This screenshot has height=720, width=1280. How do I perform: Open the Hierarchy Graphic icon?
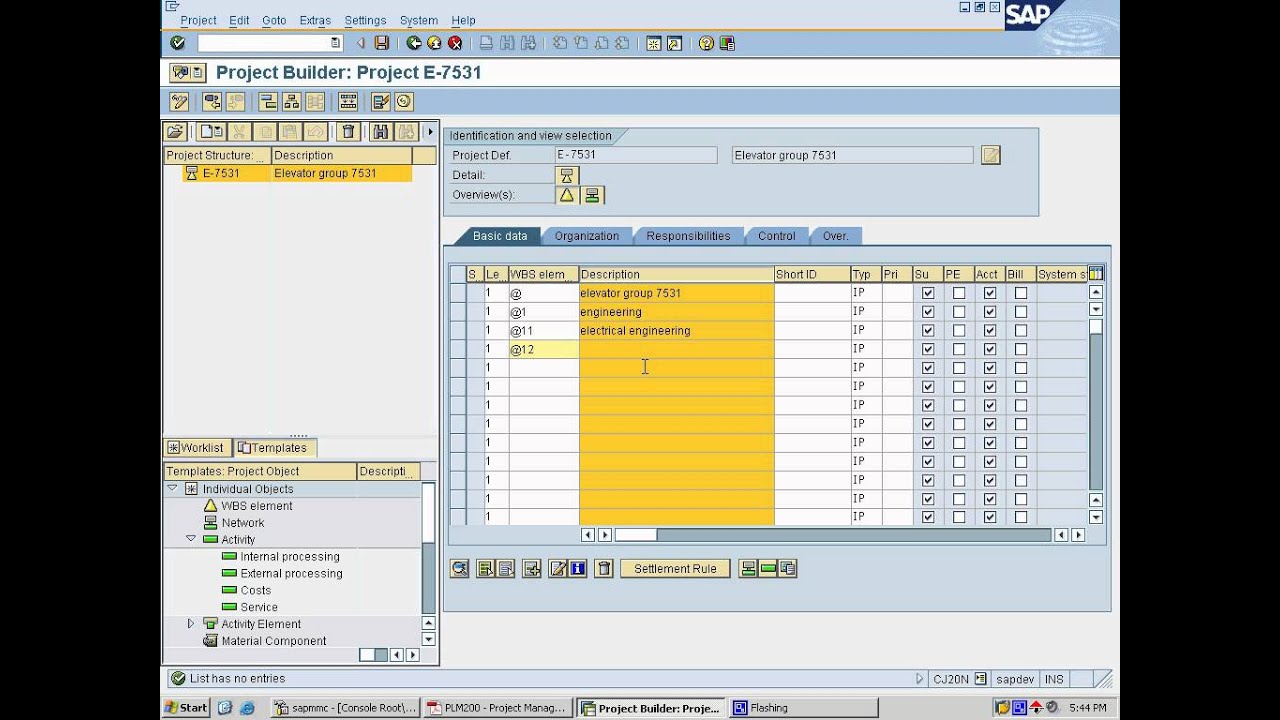[291, 101]
